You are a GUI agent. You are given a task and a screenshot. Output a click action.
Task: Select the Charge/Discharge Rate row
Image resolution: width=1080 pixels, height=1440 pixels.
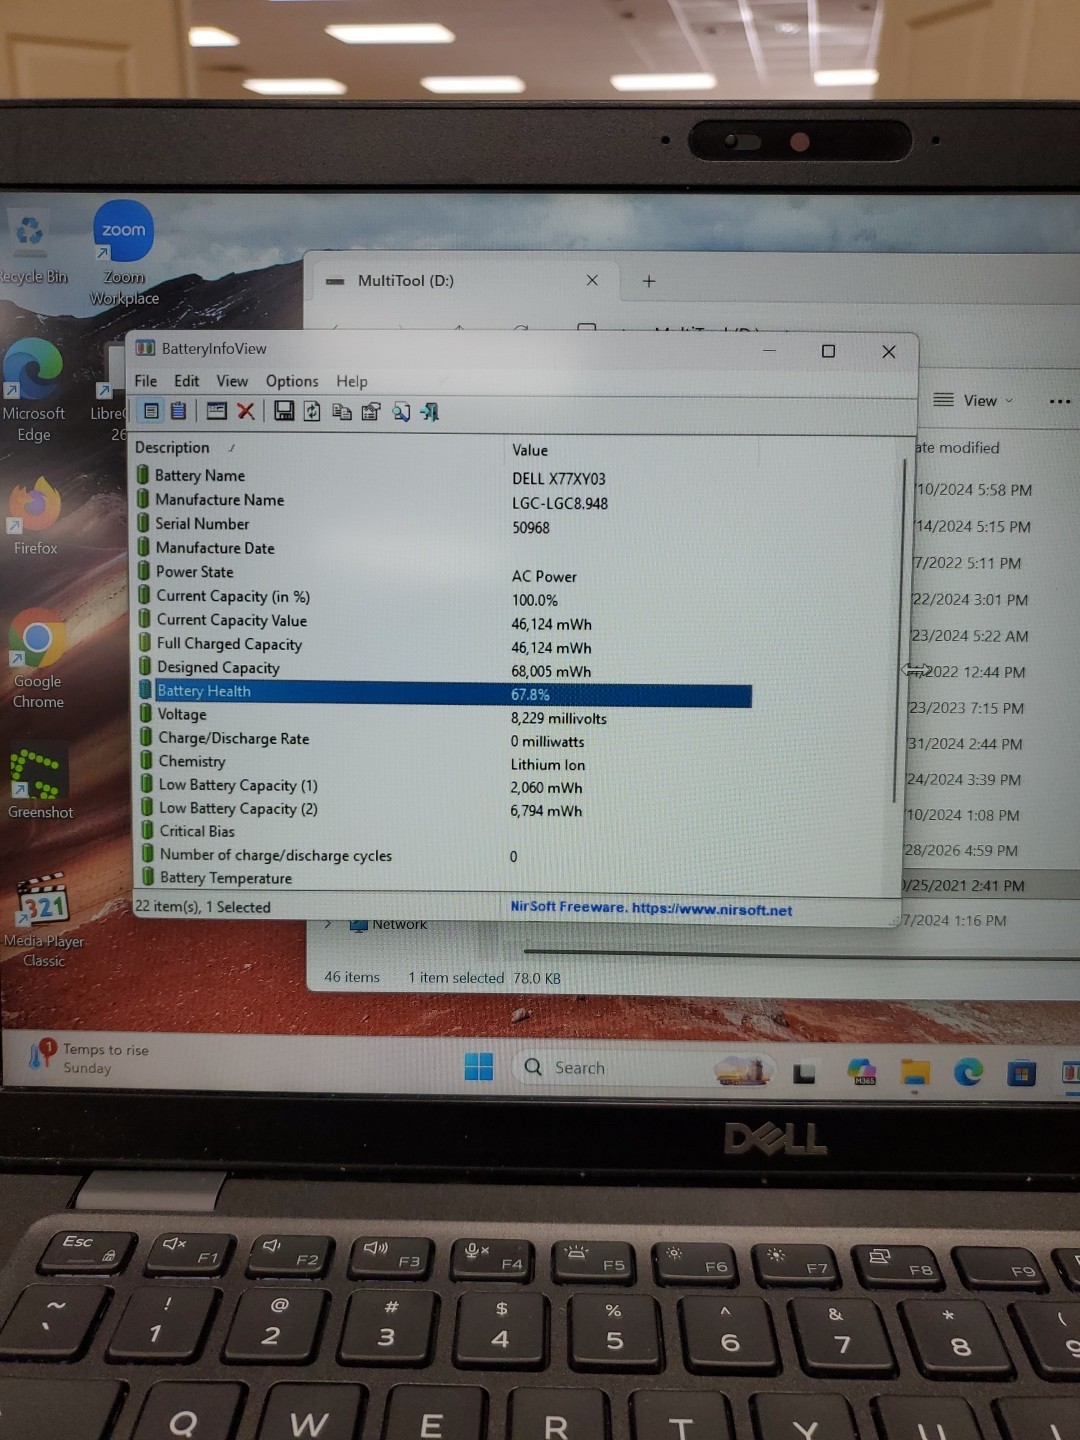pos(445,738)
